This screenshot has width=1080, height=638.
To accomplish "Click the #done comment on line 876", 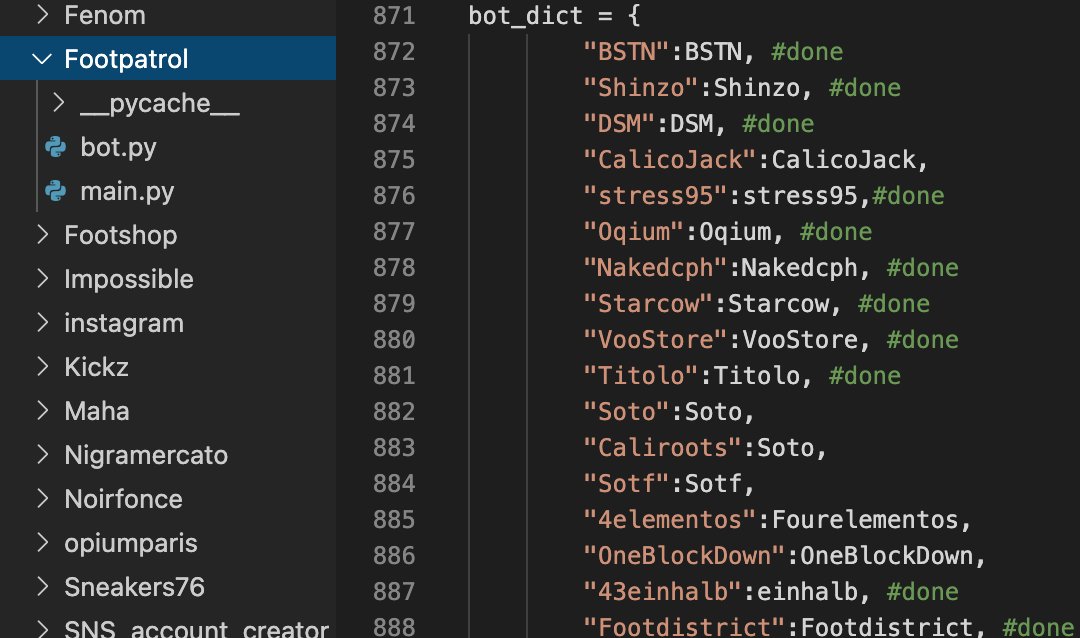I will [908, 195].
